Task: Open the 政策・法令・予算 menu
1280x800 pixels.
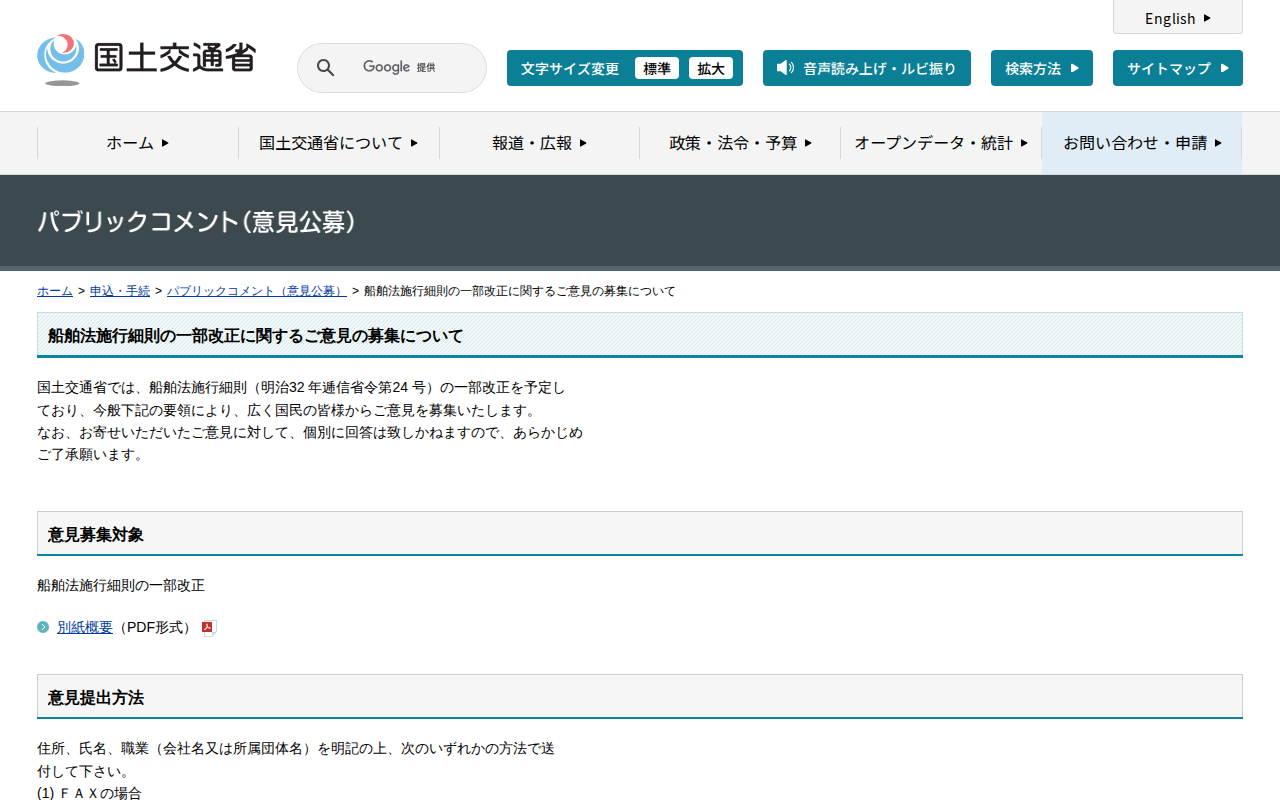Action: click(741, 143)
